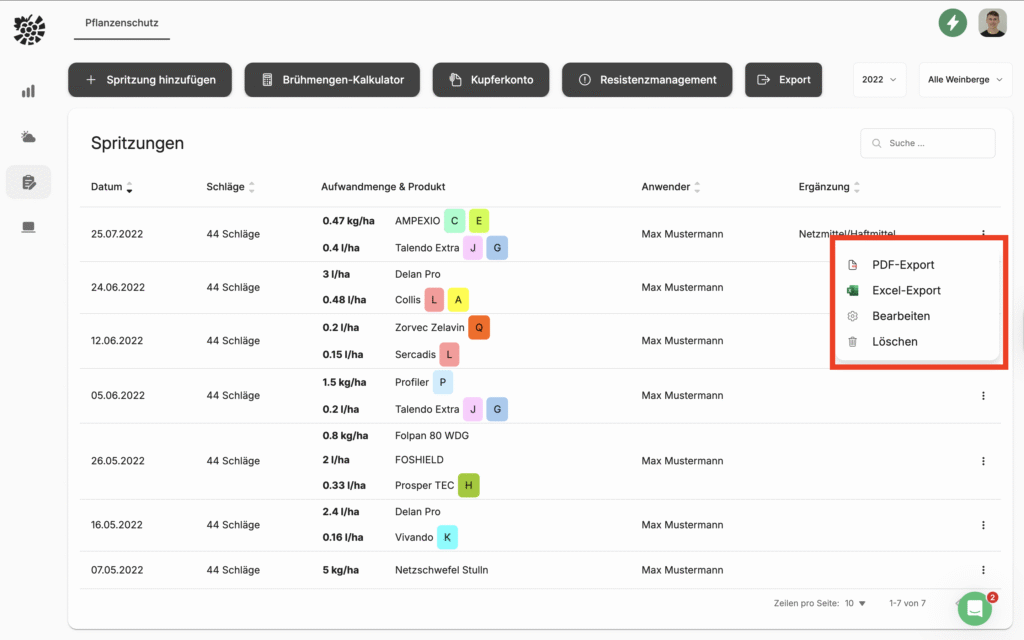Click the bar chart icon in sidebar
The image size is (1024, 640).
pyautogui.click(x=28, y=91)
